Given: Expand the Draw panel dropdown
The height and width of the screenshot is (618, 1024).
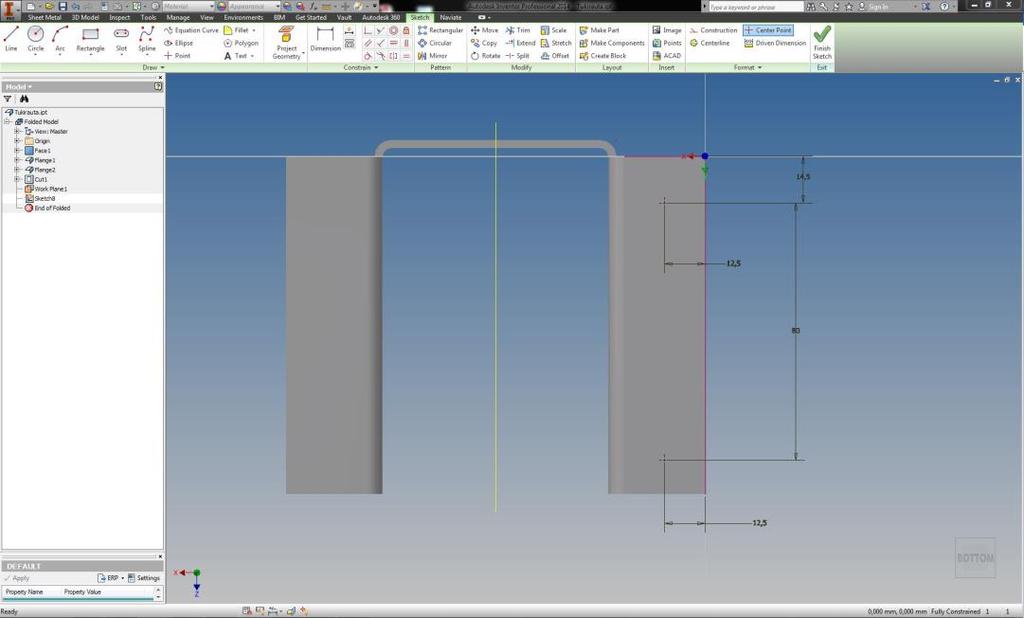Looking at the screenshot, I should (153, 67).
